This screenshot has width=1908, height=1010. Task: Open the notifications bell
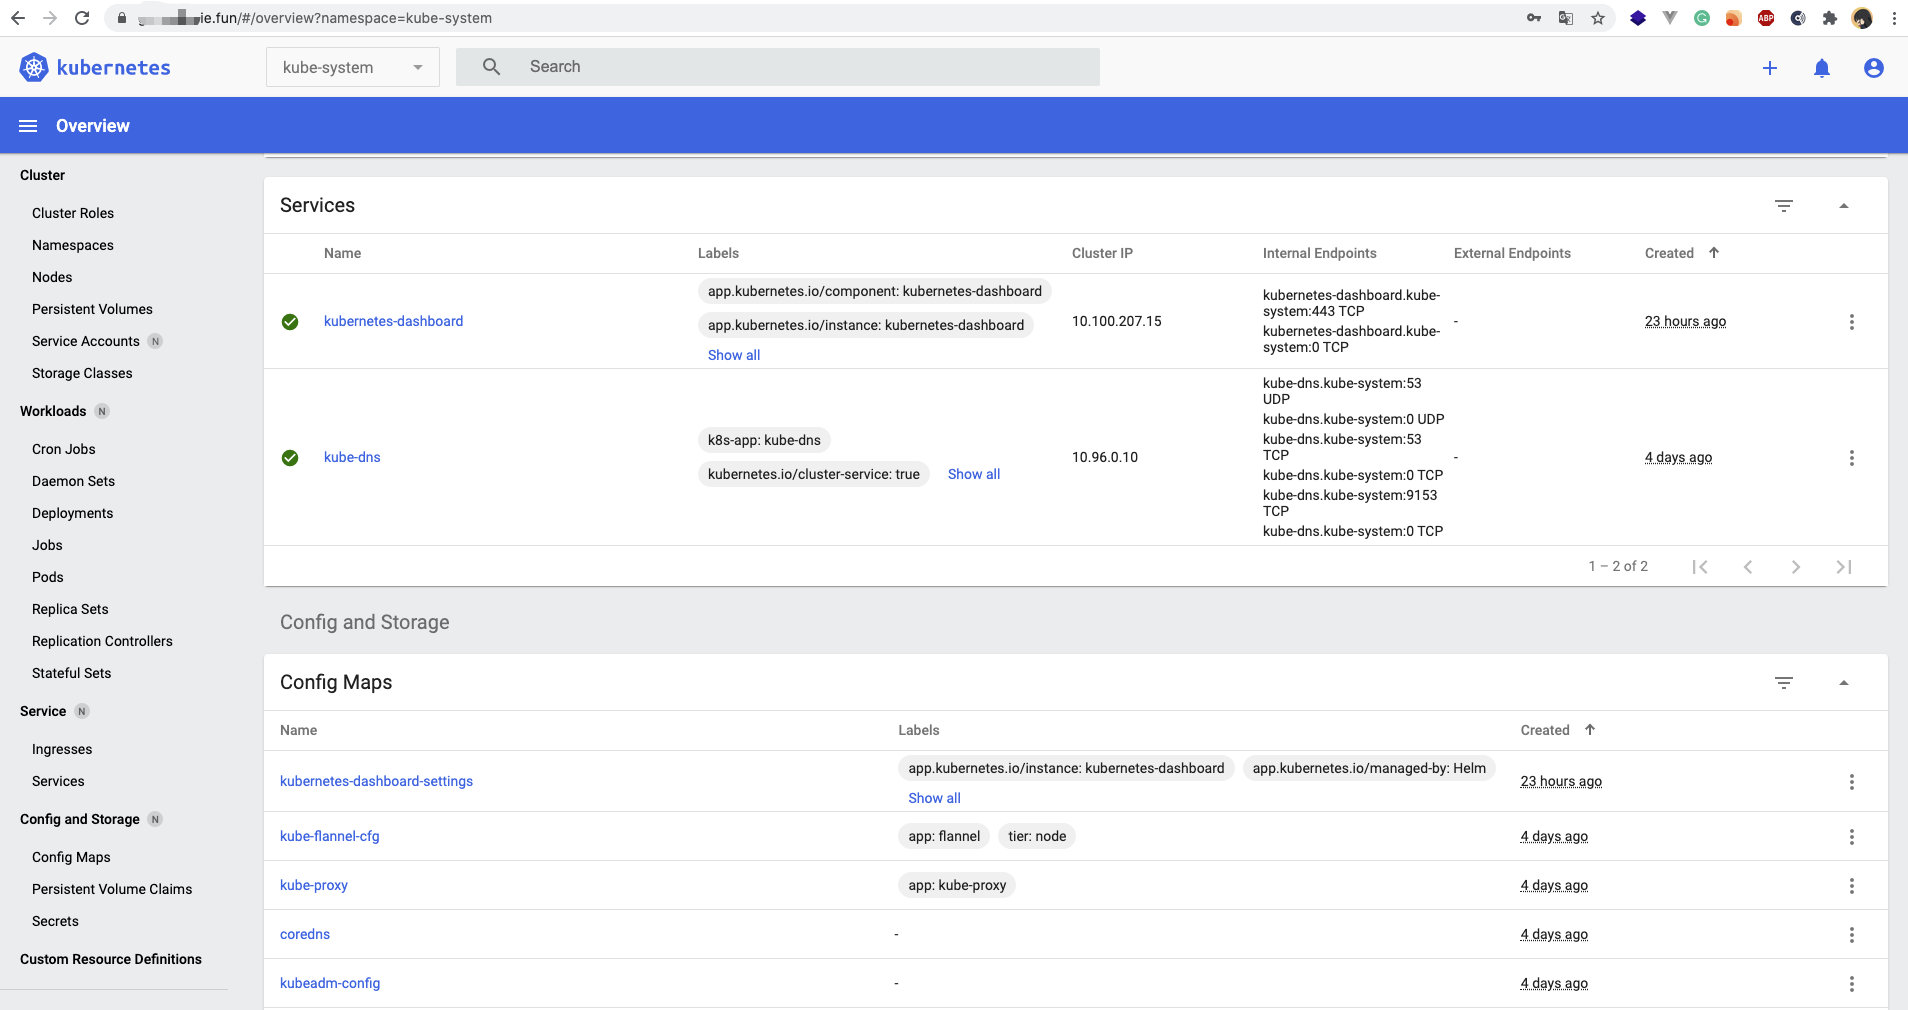1822,68
